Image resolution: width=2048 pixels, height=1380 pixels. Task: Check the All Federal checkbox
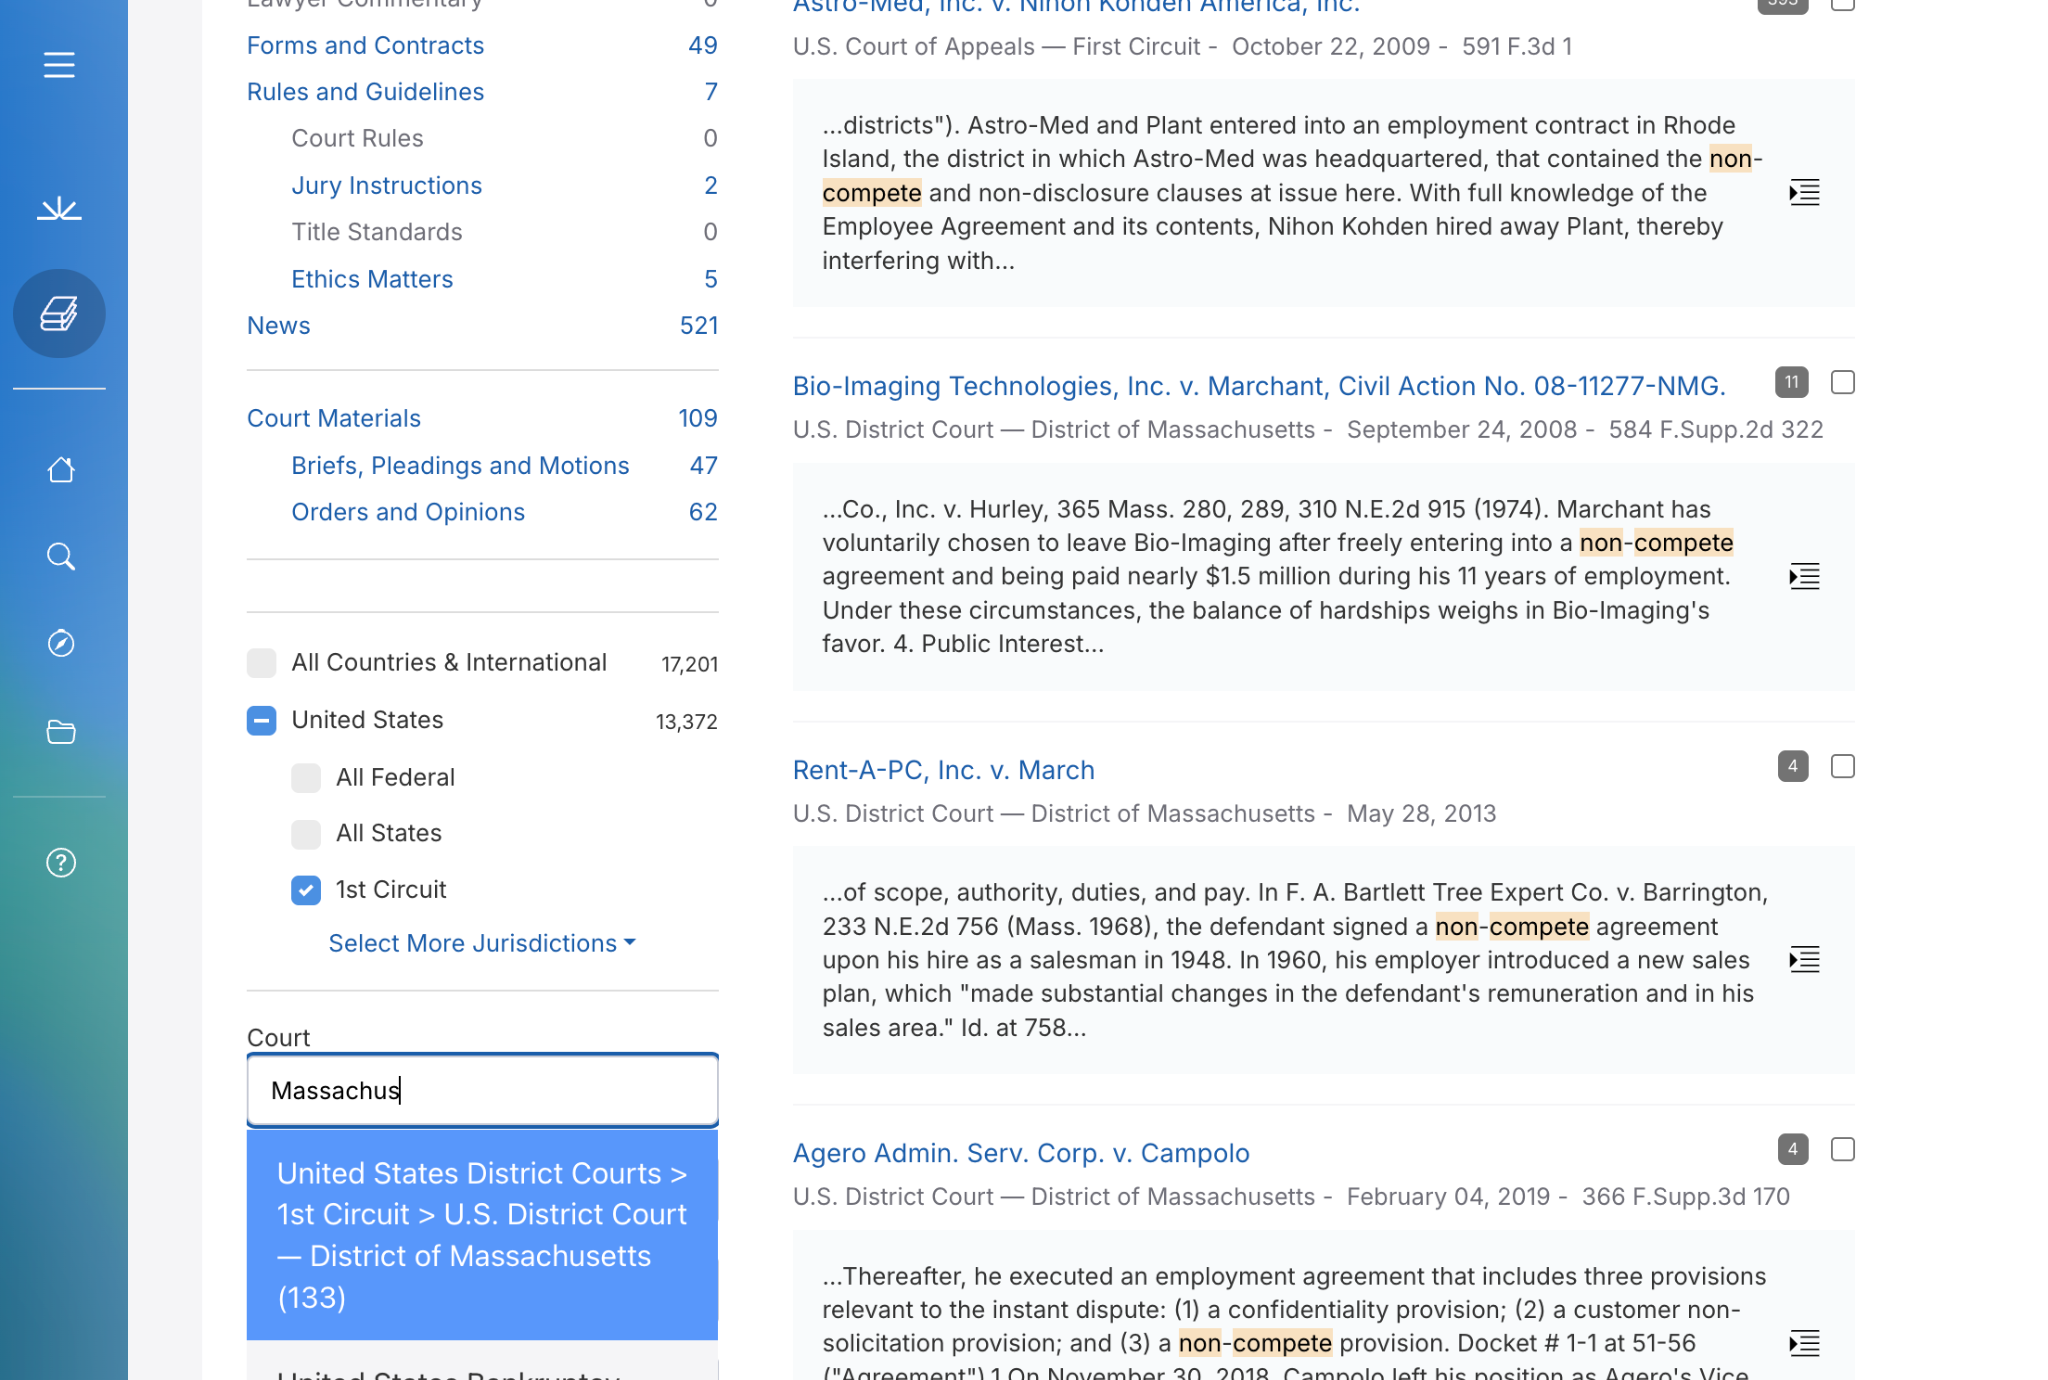(306, 777)
